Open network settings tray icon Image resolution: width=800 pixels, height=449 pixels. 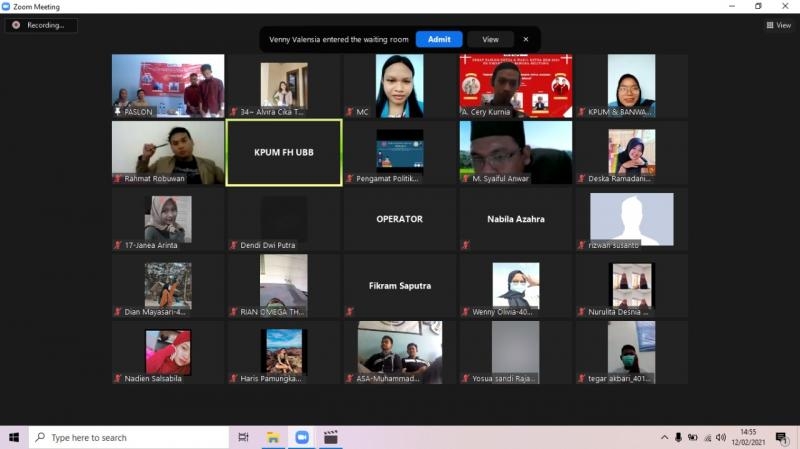coord(707,437)
